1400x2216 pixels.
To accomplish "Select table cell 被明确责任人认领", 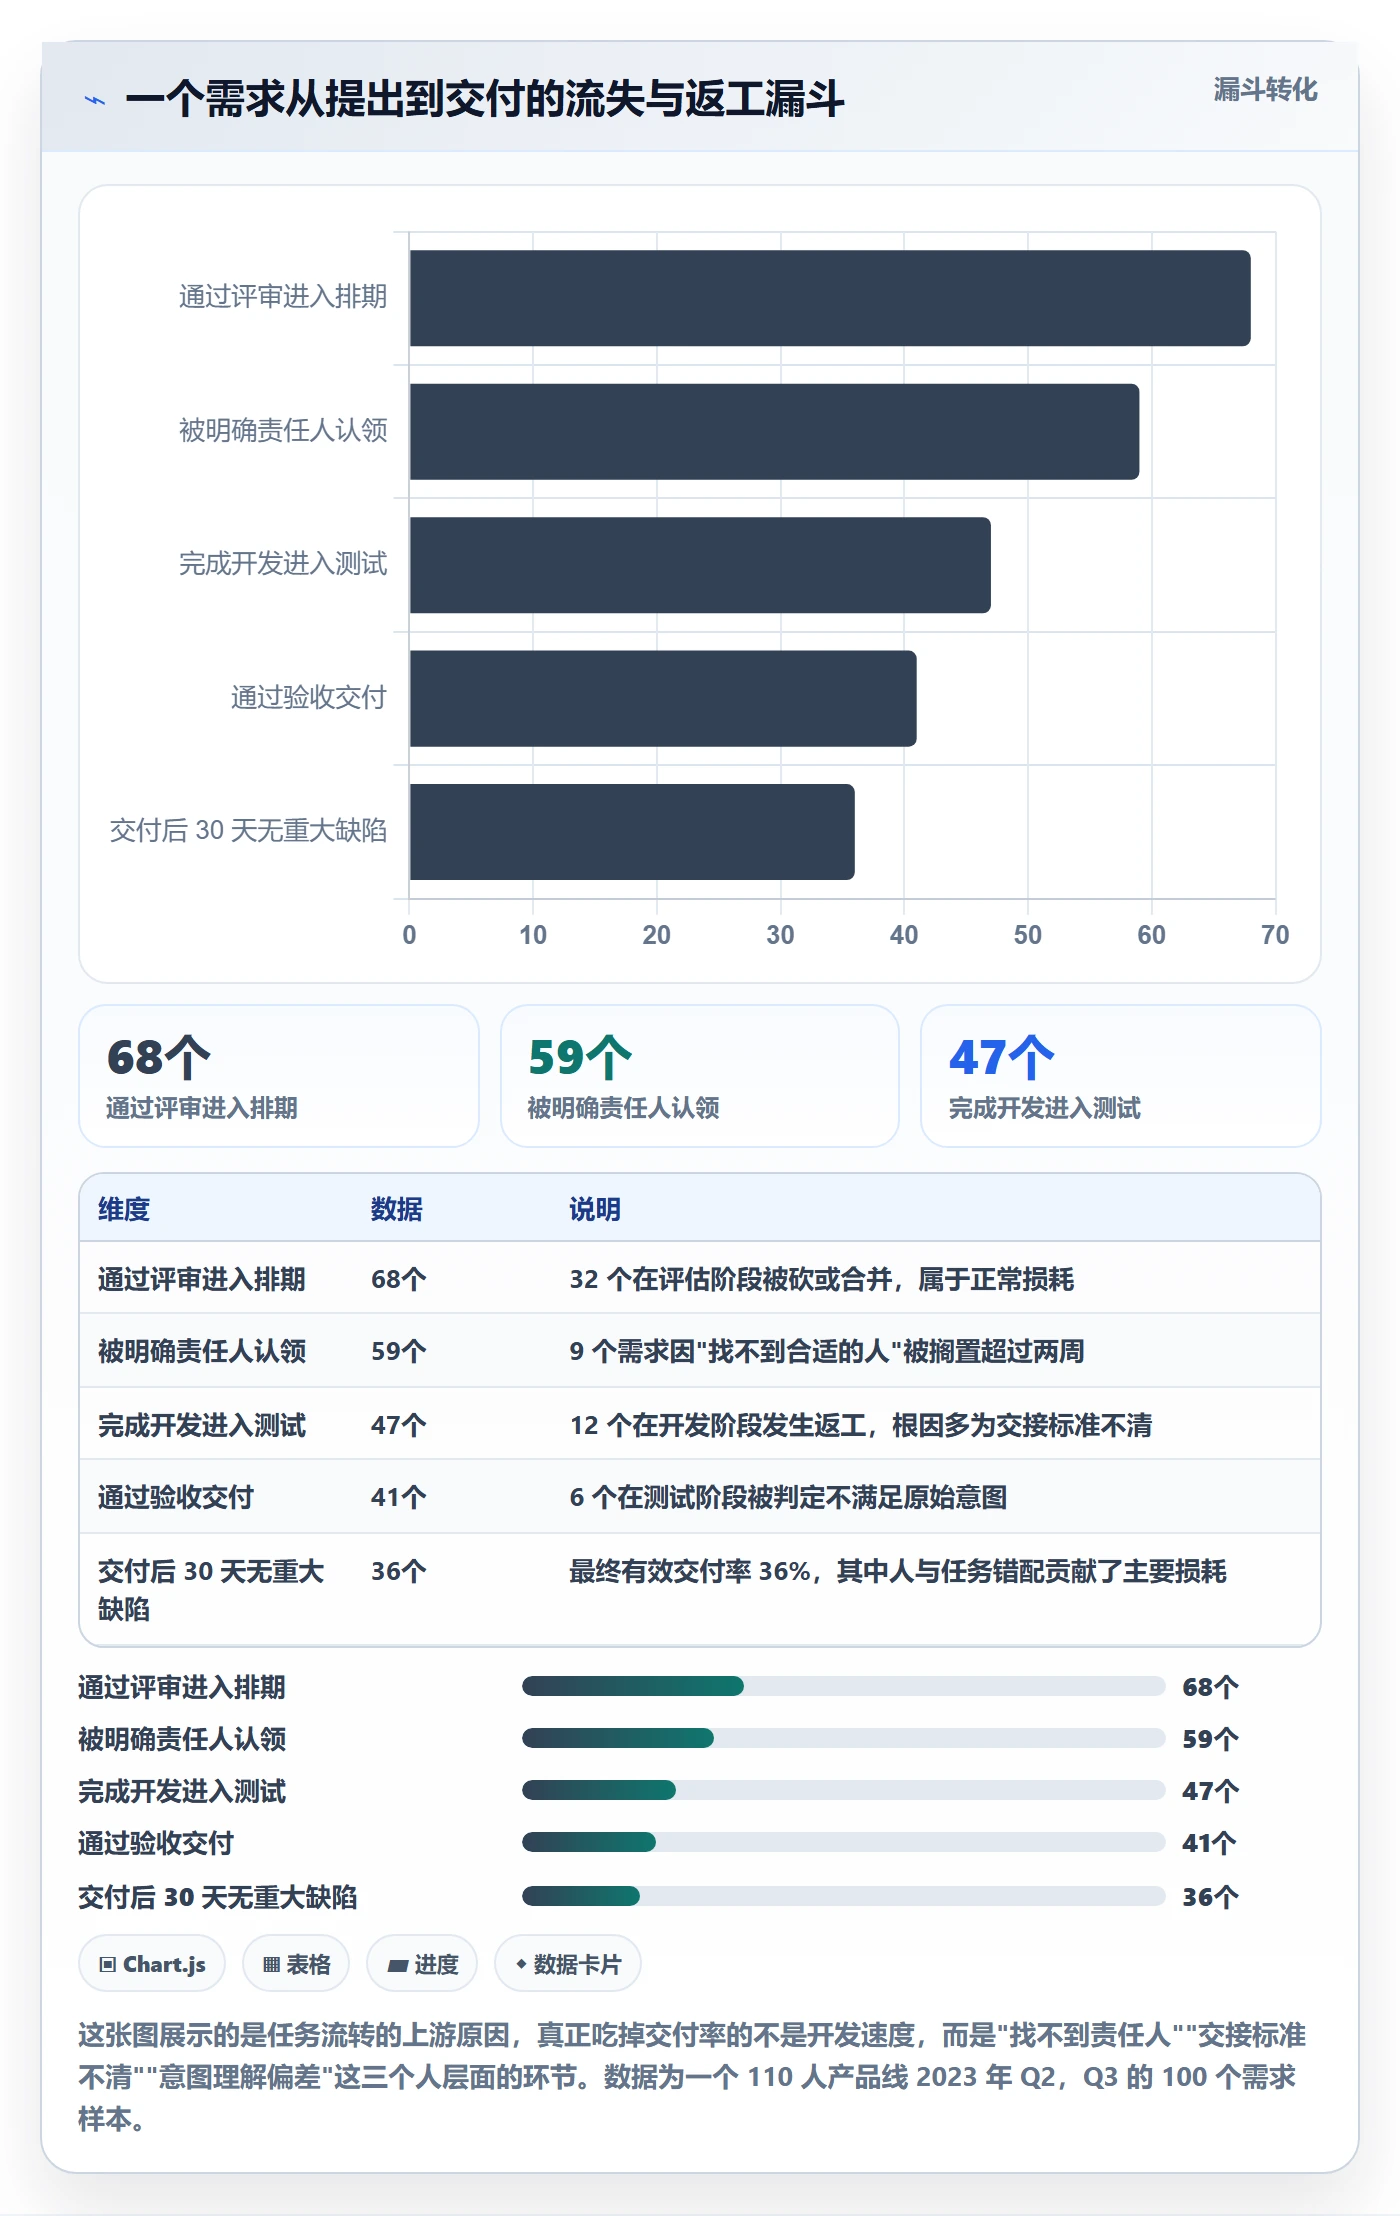I will tap(202, 1351).
